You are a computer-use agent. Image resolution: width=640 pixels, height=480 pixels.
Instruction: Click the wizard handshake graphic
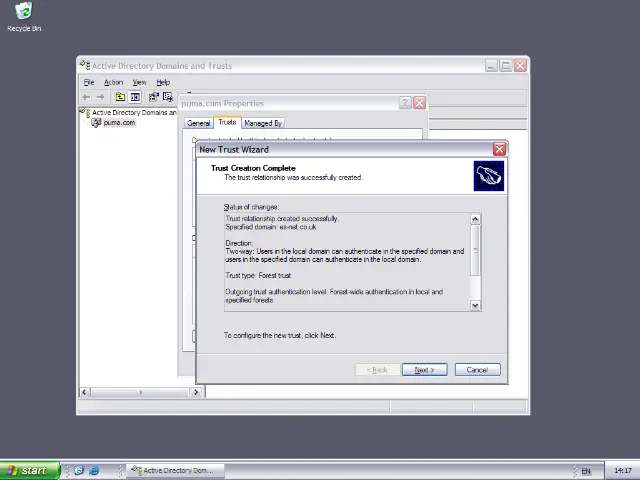pos(489,176)
